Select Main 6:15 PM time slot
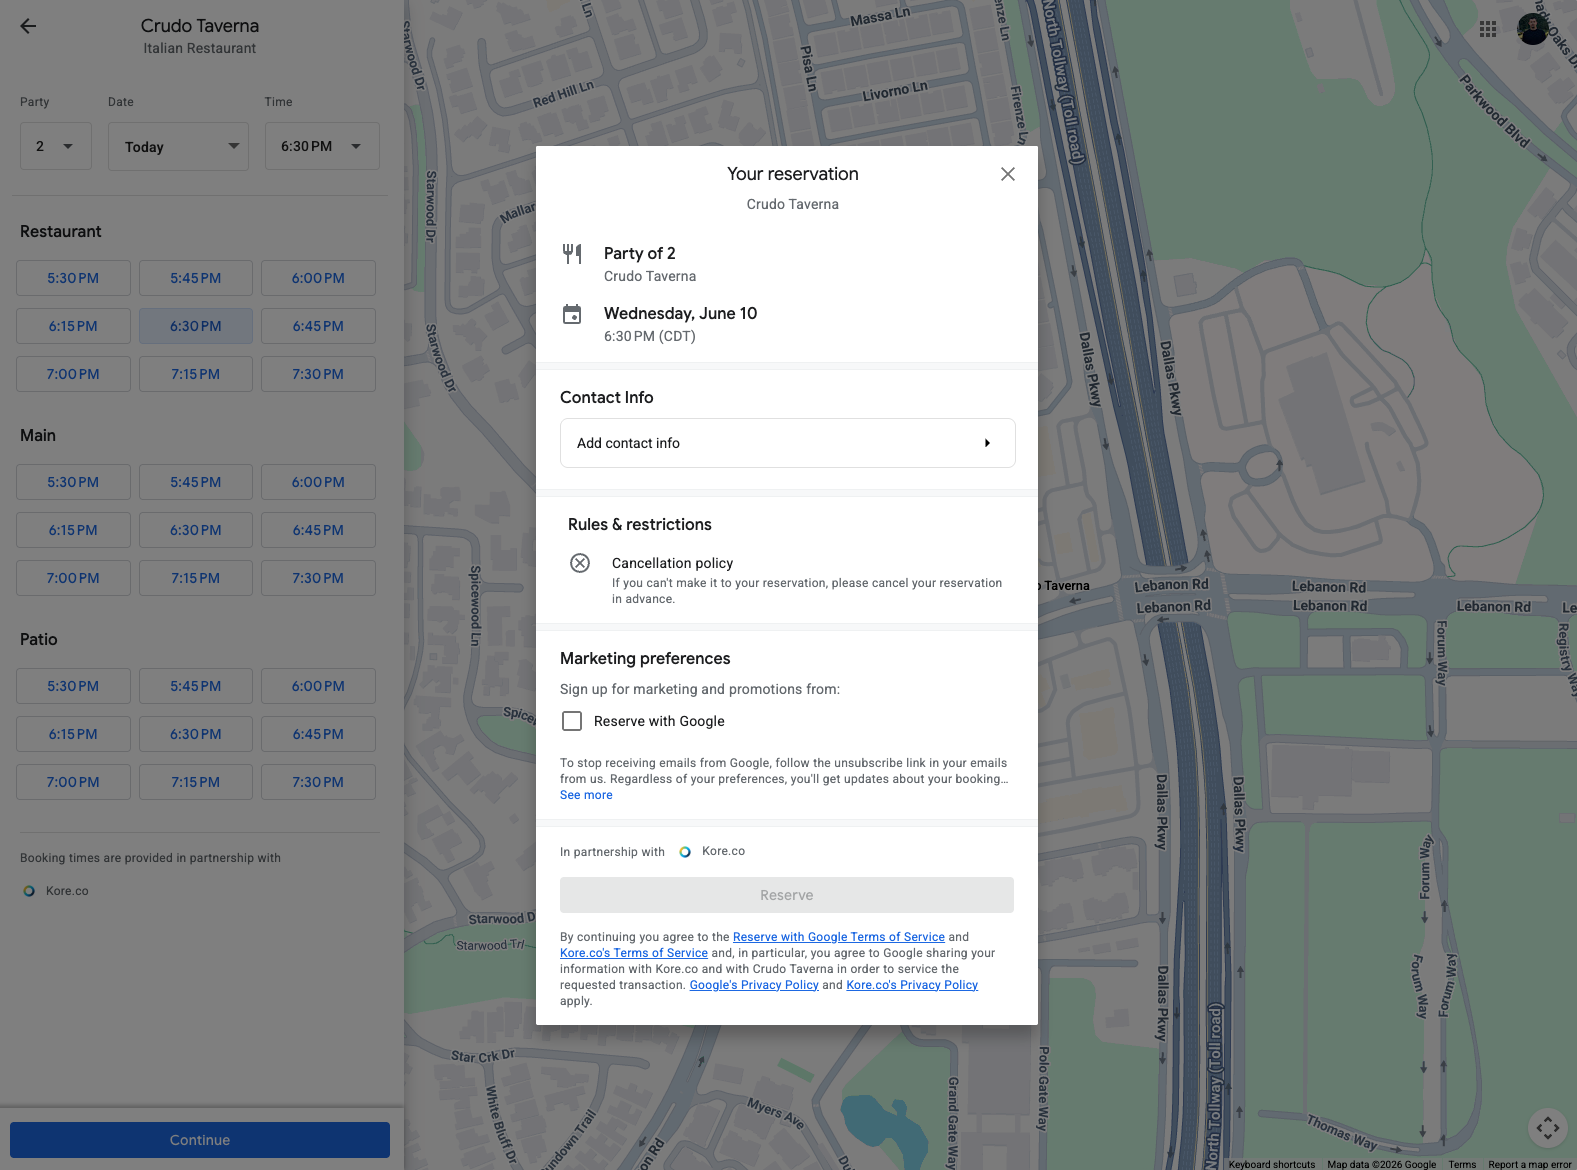This screenshot has width=1577, height=1170. pyautogui.click(x=73, y=530)
